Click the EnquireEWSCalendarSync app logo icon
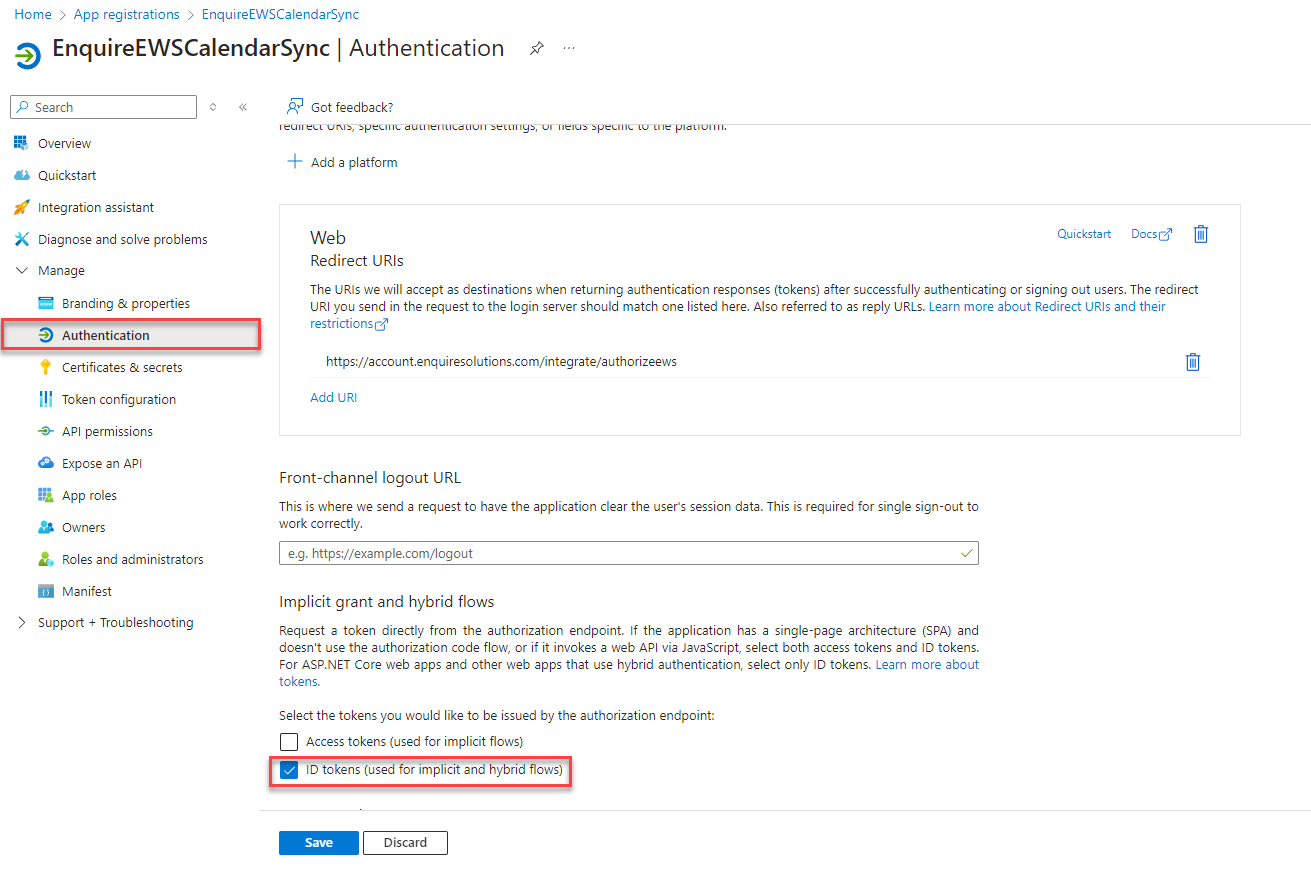The image size is (1311, 872). tap(28, 55)
